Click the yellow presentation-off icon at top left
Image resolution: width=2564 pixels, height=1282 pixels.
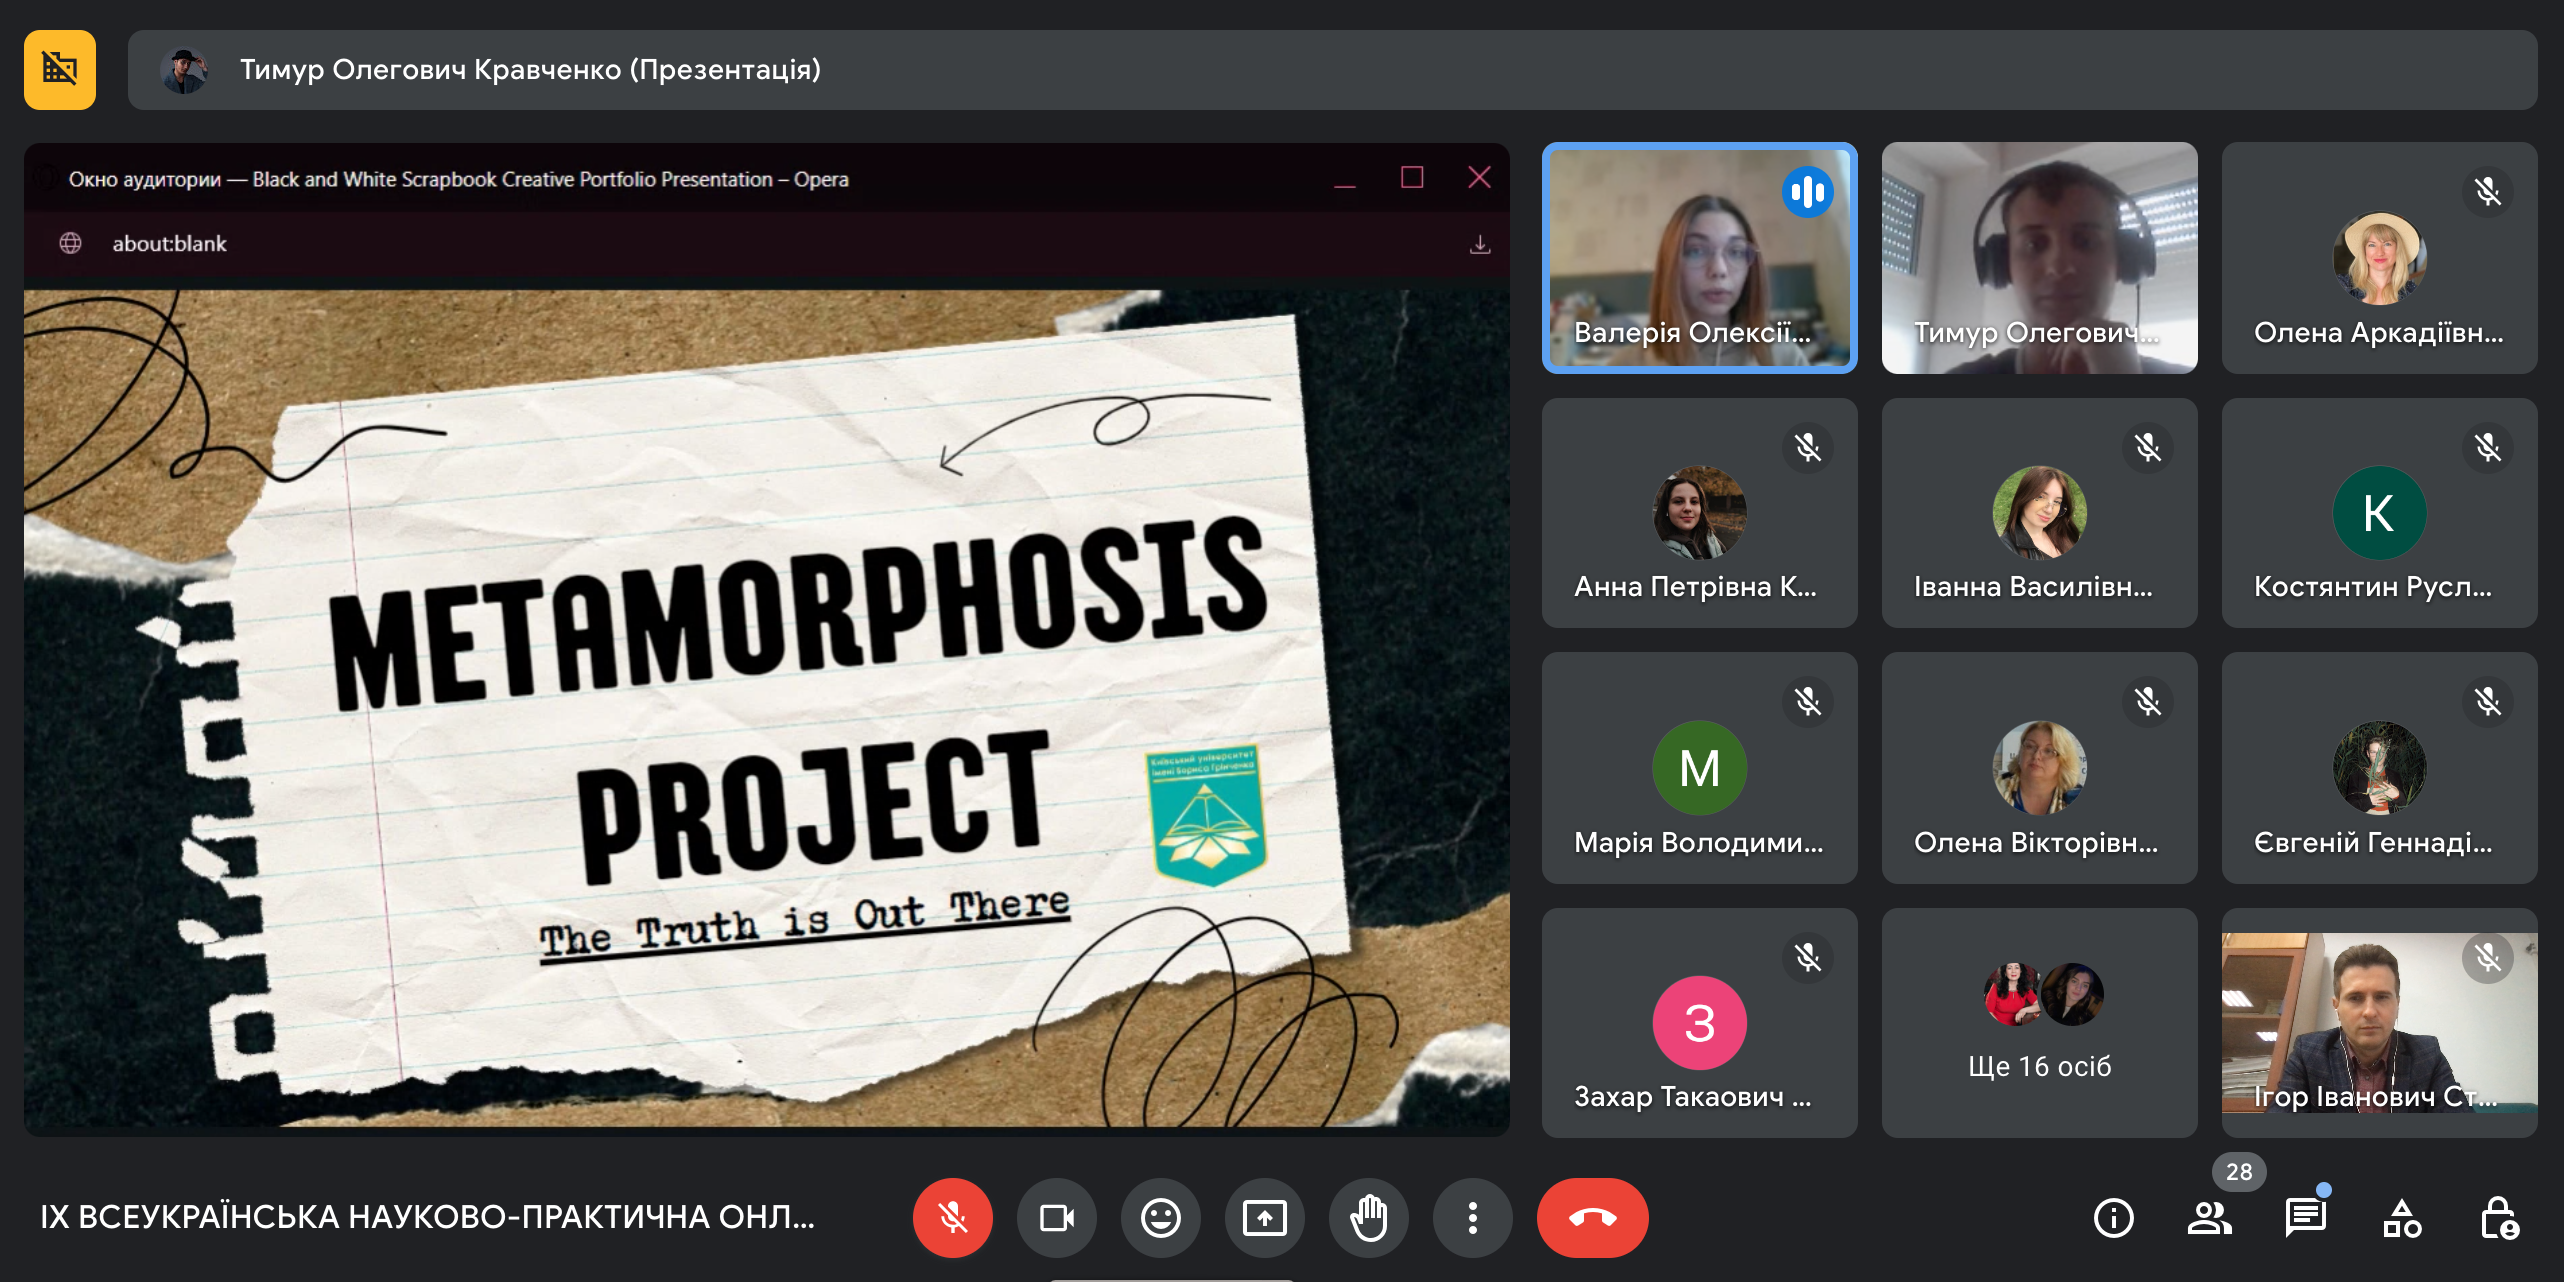coord(60,69)
